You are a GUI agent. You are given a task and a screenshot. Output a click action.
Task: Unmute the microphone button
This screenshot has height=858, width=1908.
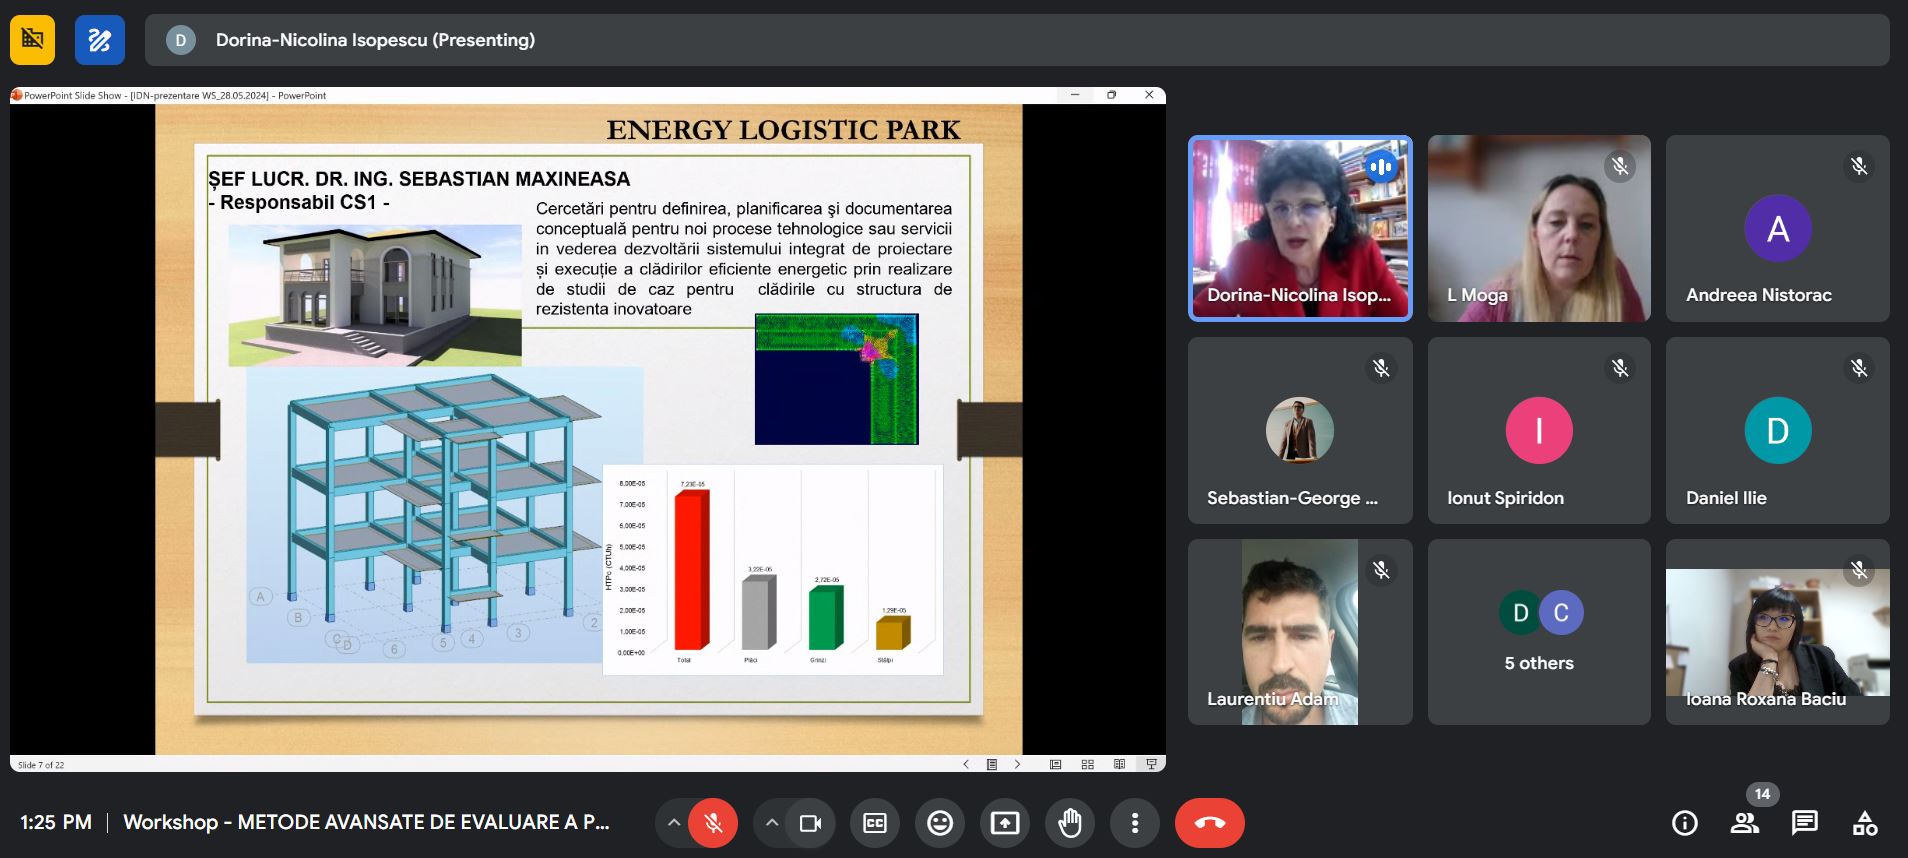(x=713, y=823)
